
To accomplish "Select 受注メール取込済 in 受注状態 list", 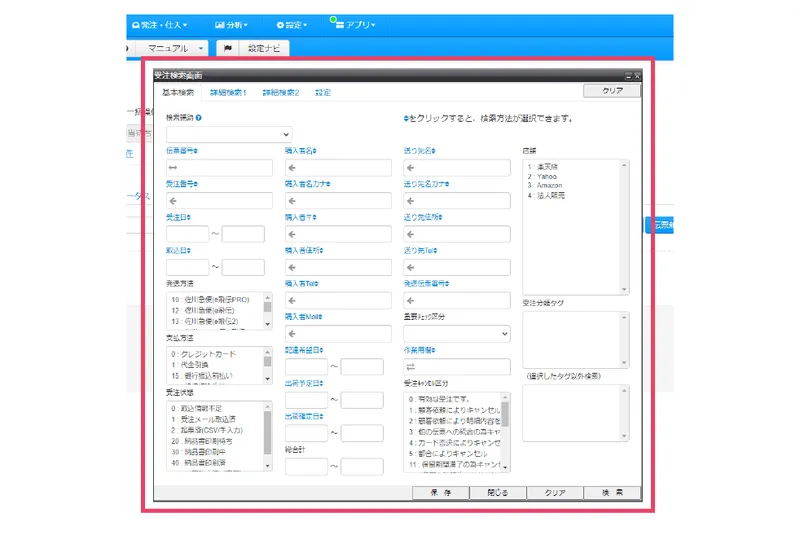I will (203, 419).
